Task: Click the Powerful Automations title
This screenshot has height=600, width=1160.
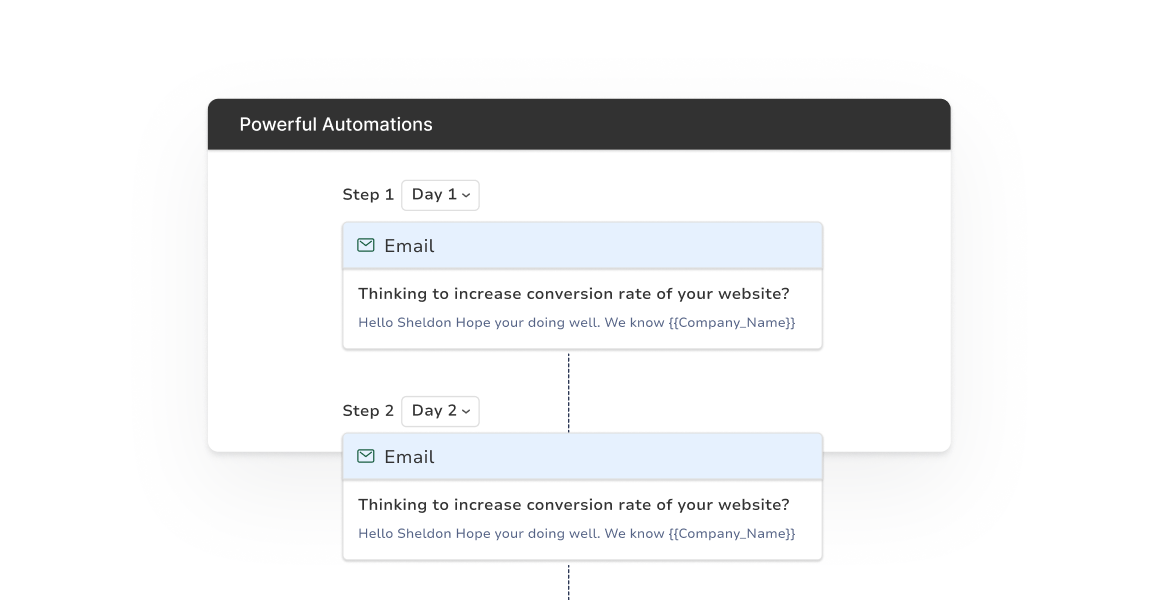Action: [x=336, y=124]
